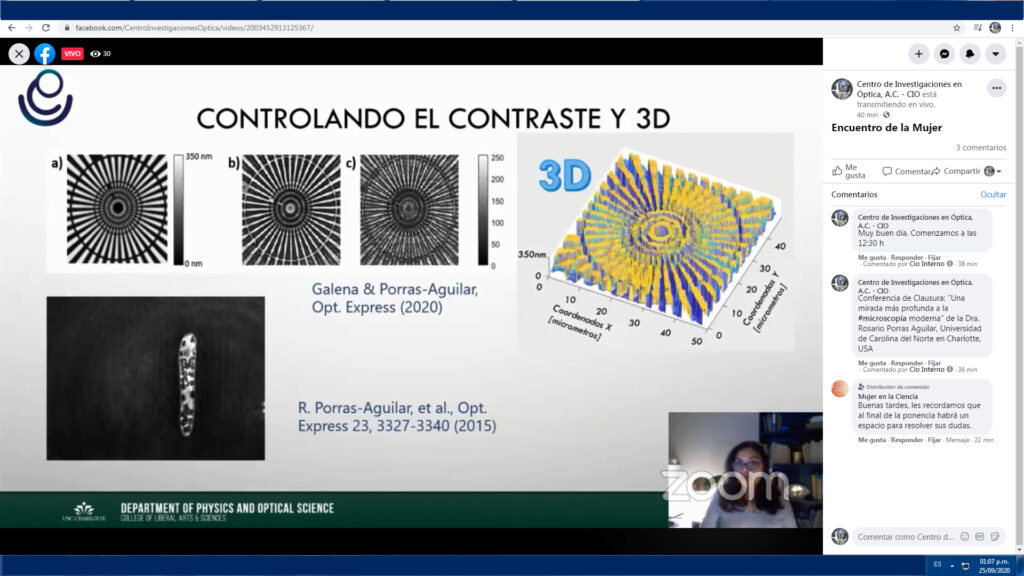Reply to the Mujer en la Ciencia comment
1024x576 pixels.
[x=907, y=440]
